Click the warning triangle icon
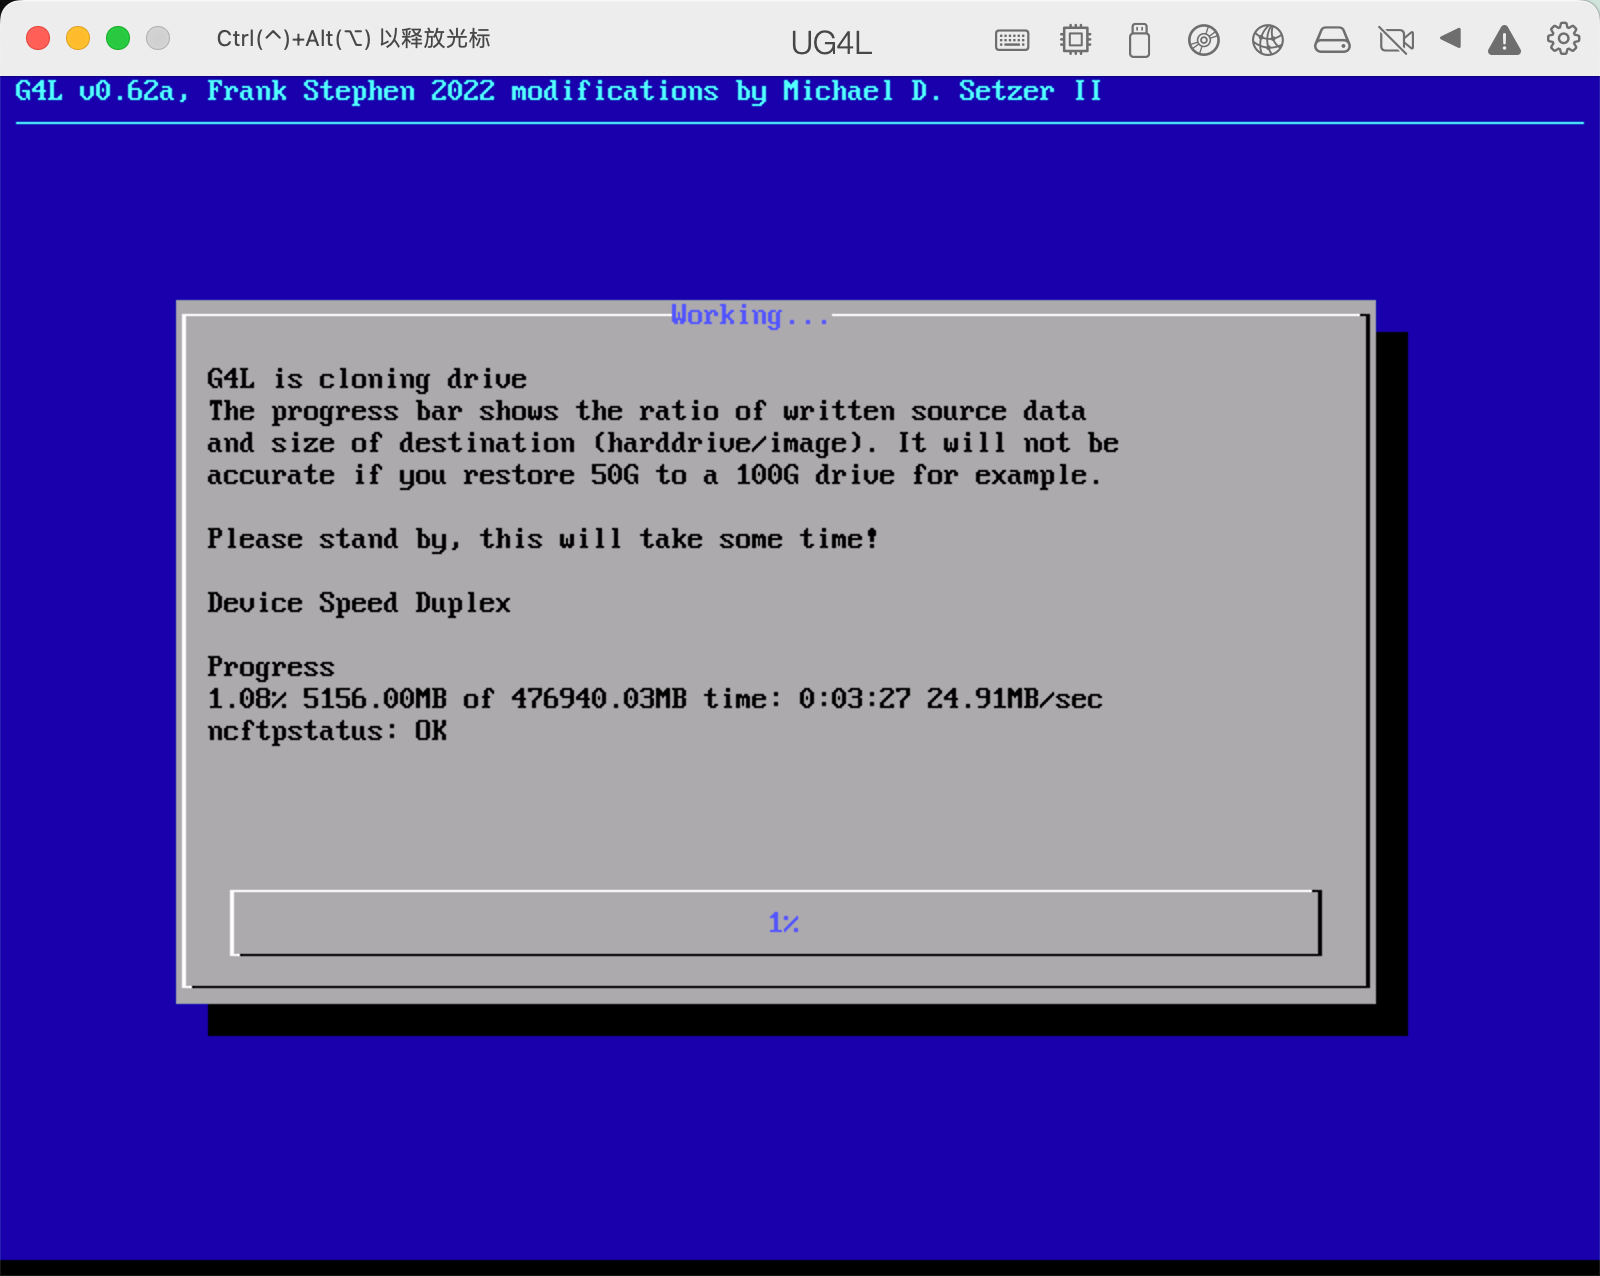 (1504, 40)
